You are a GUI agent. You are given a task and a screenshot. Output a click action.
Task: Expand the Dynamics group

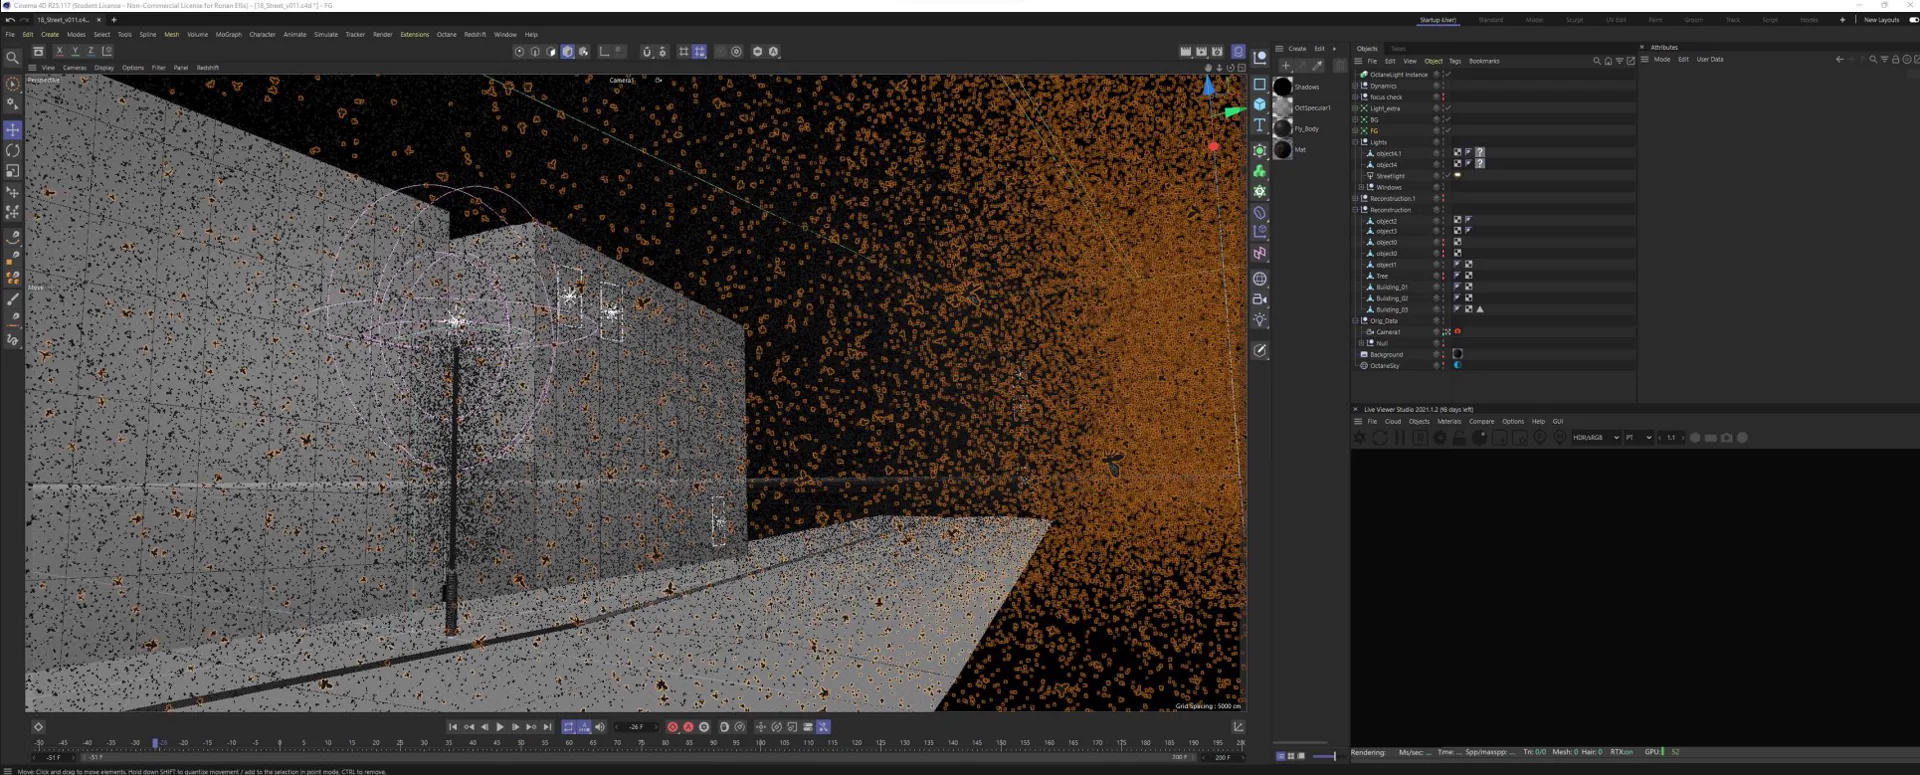[1355, 86]
